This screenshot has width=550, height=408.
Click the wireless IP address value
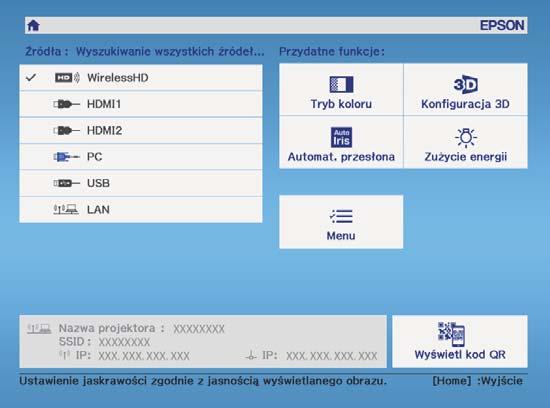click(x=144, y=356)
